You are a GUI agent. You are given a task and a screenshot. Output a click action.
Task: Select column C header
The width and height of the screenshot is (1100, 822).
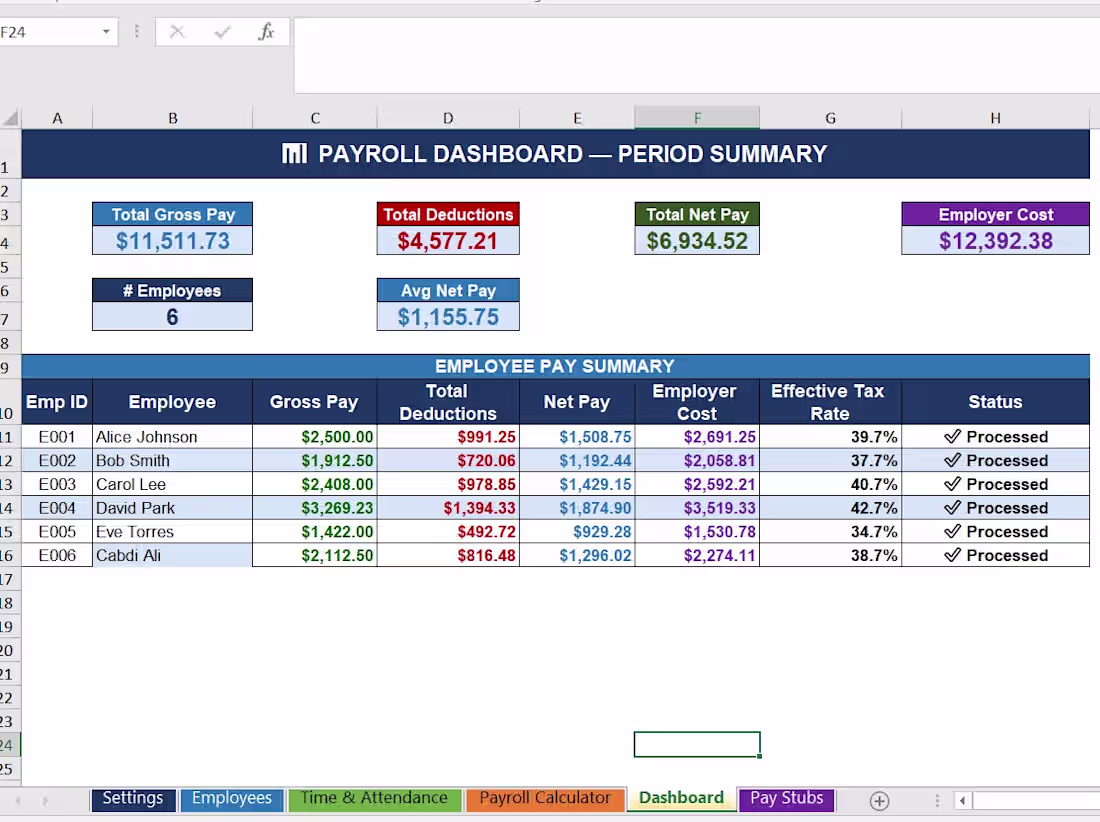[x=315, y=118]
